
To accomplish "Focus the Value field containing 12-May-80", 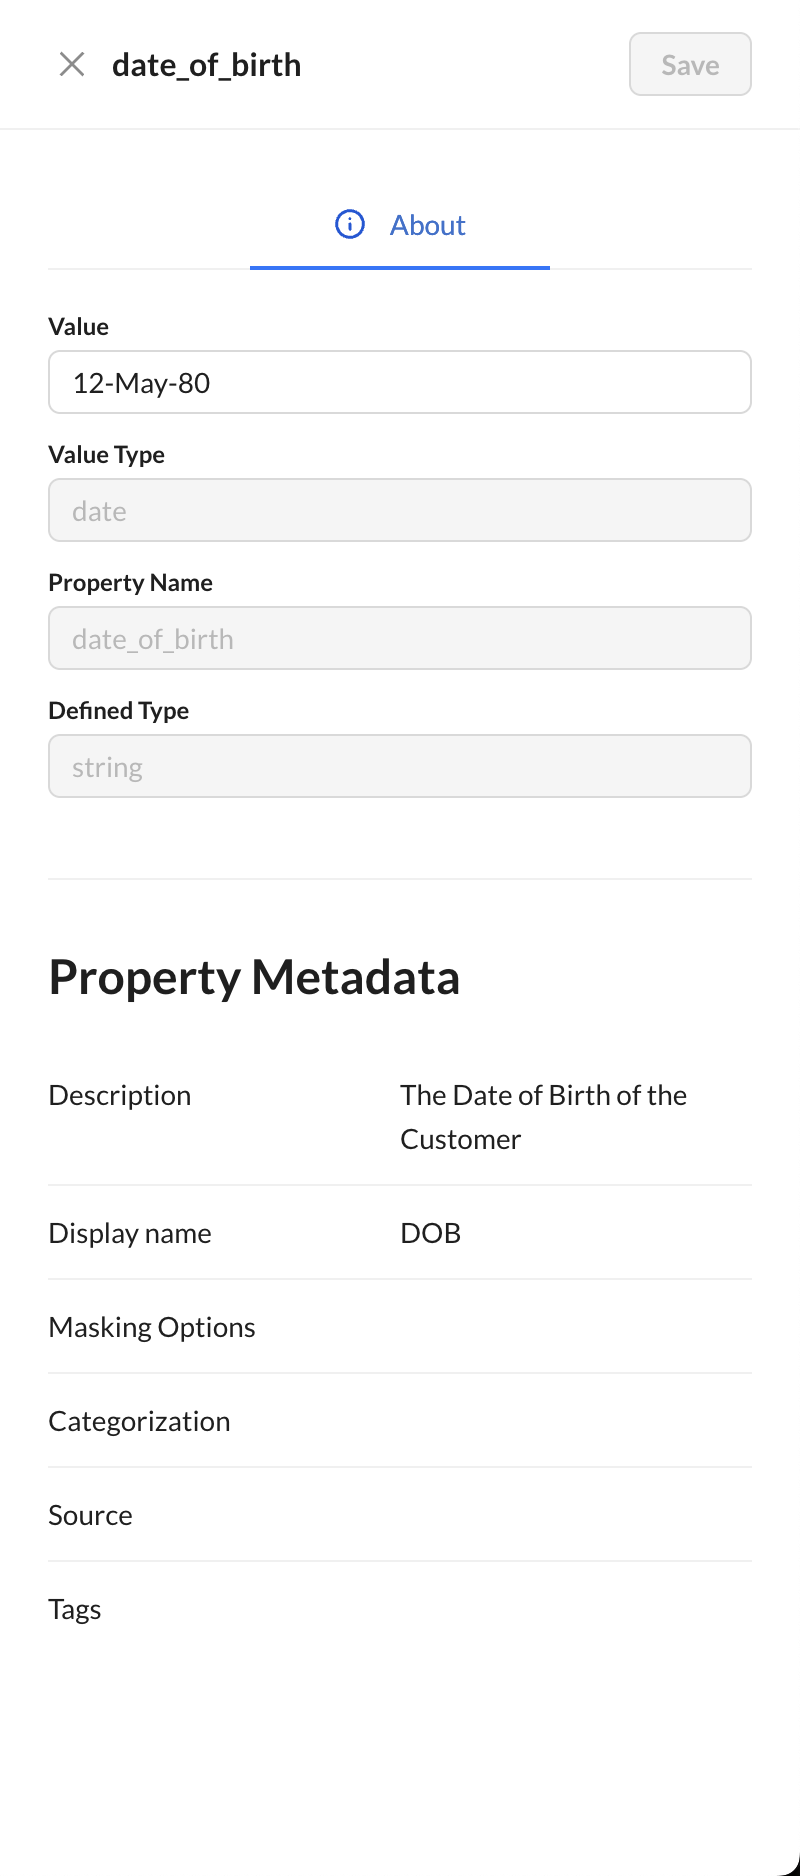I will 400,383.
